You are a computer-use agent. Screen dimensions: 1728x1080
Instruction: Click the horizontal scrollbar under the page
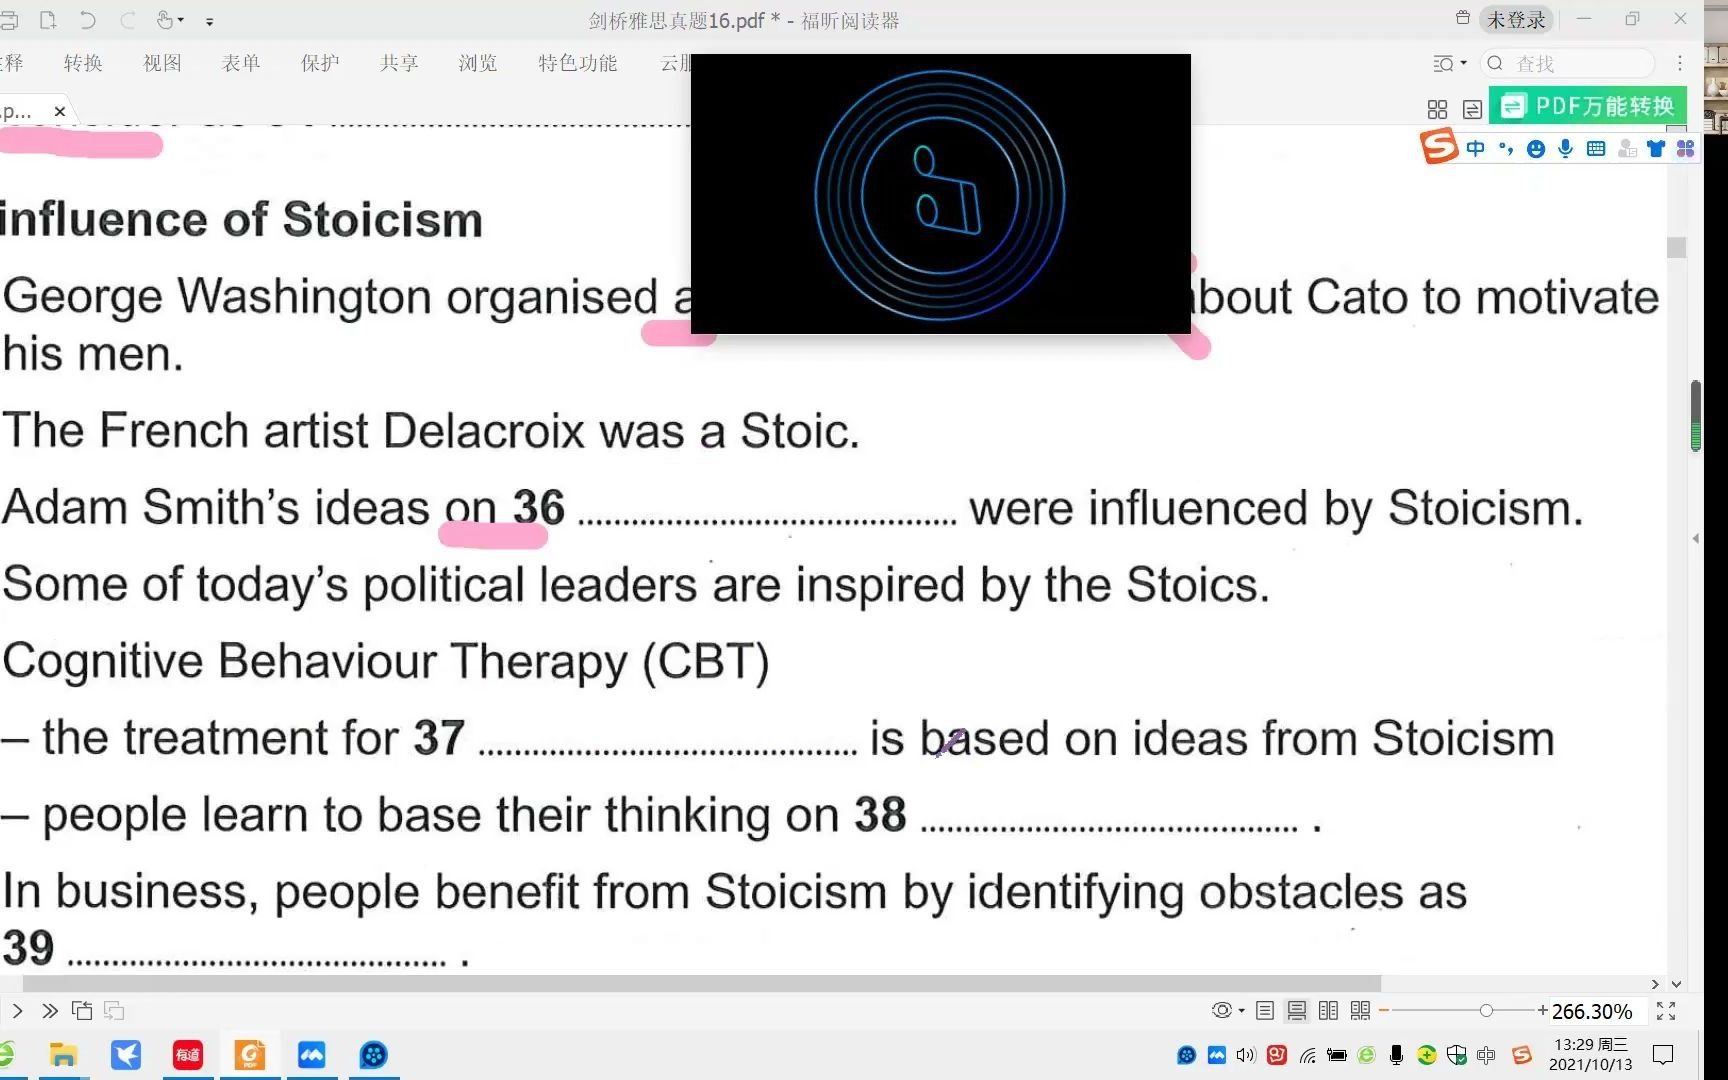(x=700, y=984)
